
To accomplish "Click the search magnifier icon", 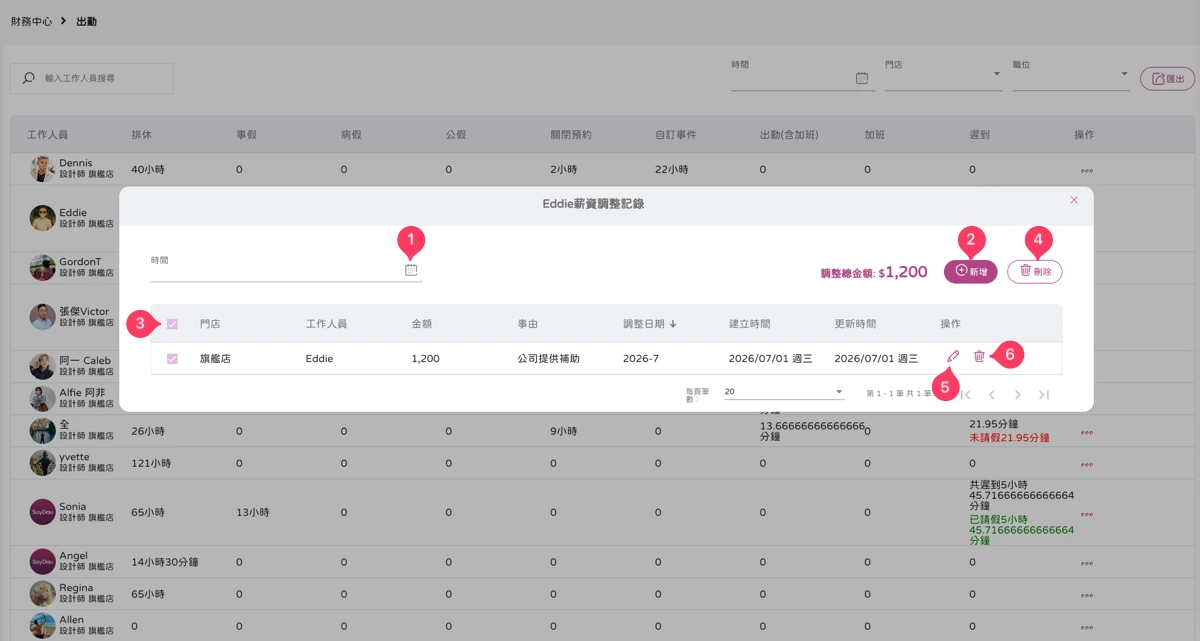I will tap(28, 78).
